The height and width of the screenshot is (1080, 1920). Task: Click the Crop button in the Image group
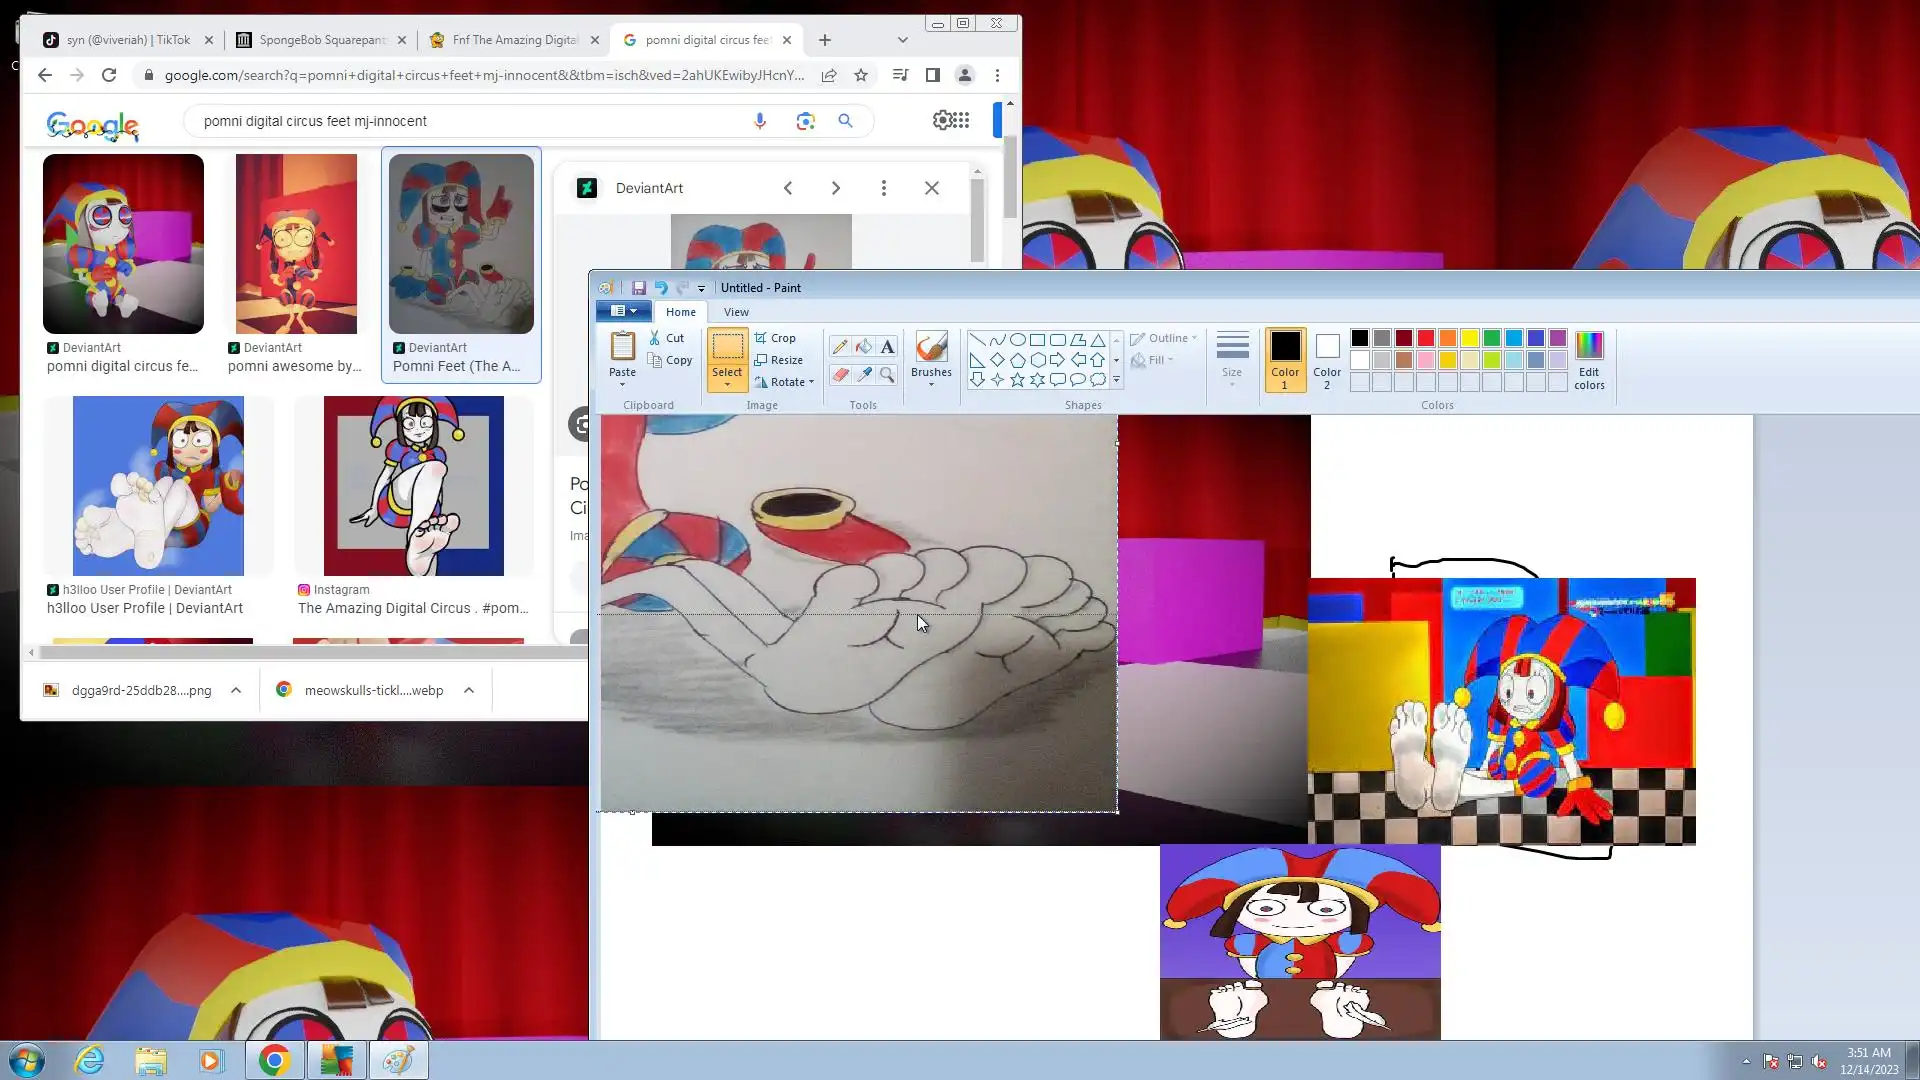(x=776, y=338)
